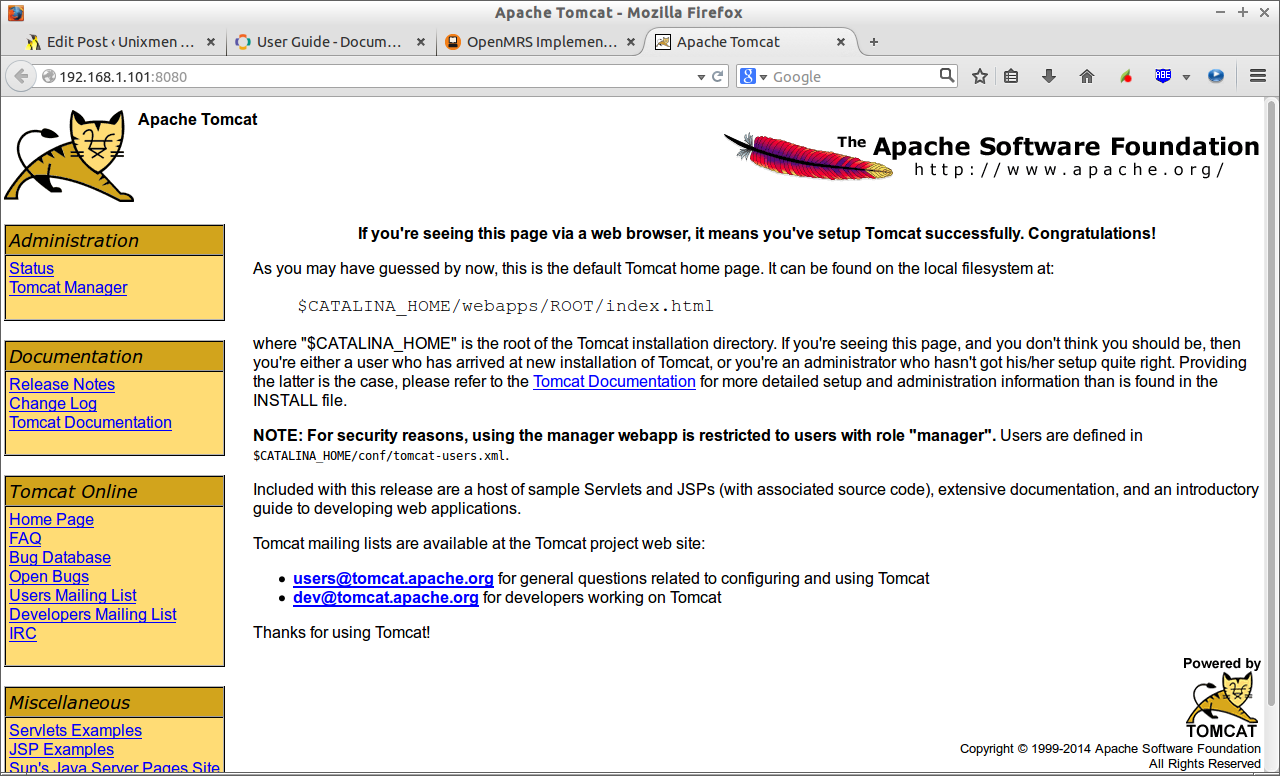Close the Apache Tomcat tab
1280x776 pixels.
(841, 42)
